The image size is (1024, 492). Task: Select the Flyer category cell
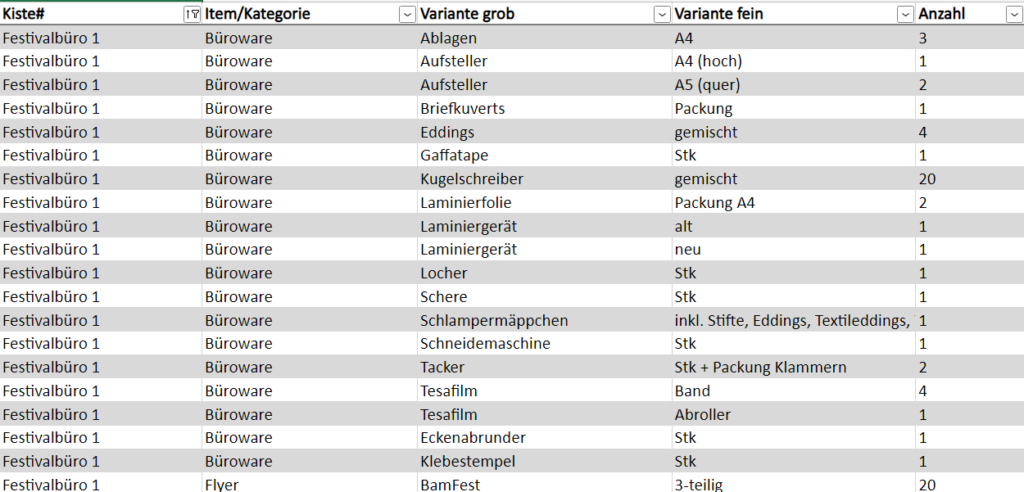click(x=309, y=484)
